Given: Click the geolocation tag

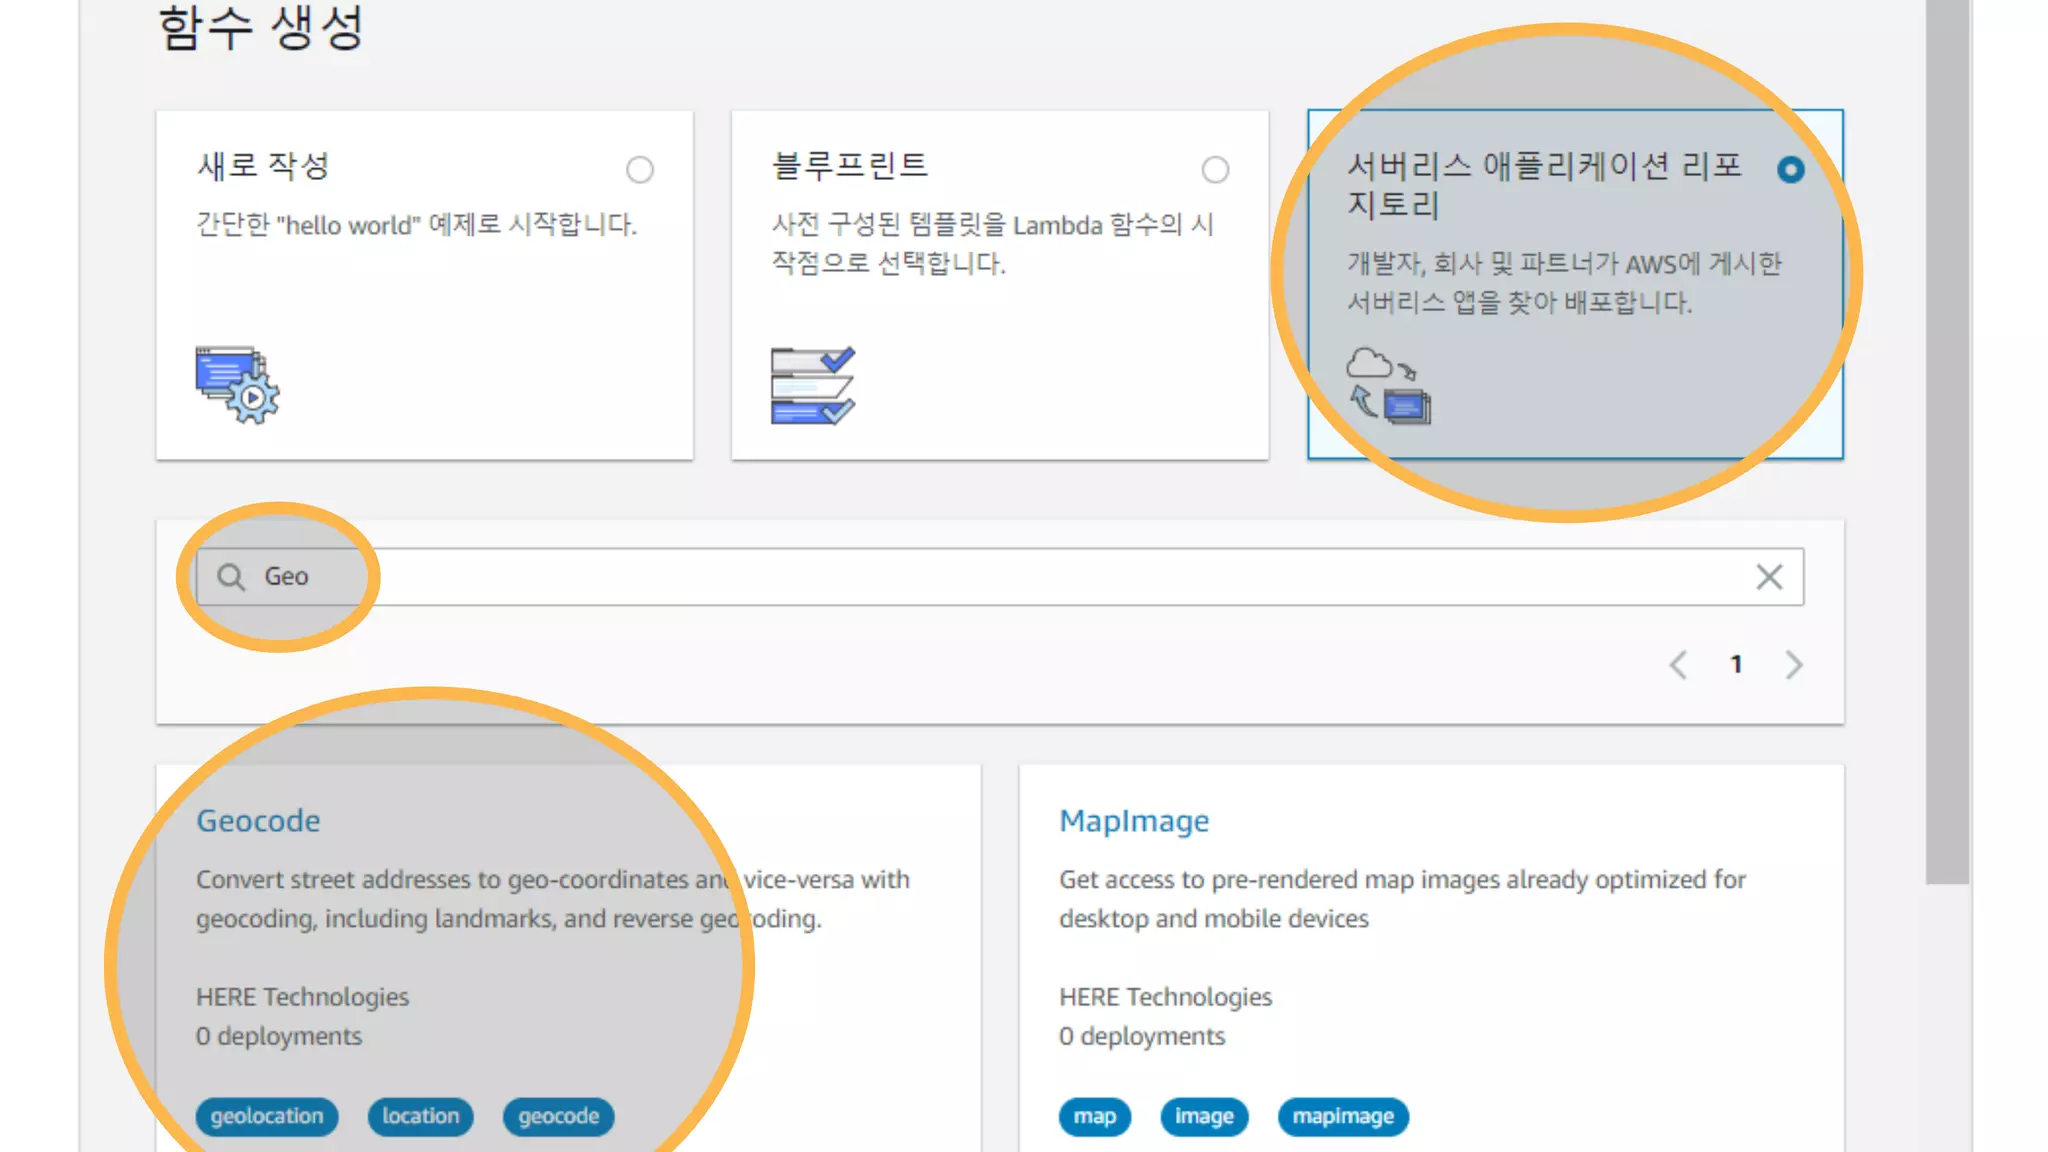Looking at the screenshot, I should coord(267,1116).
